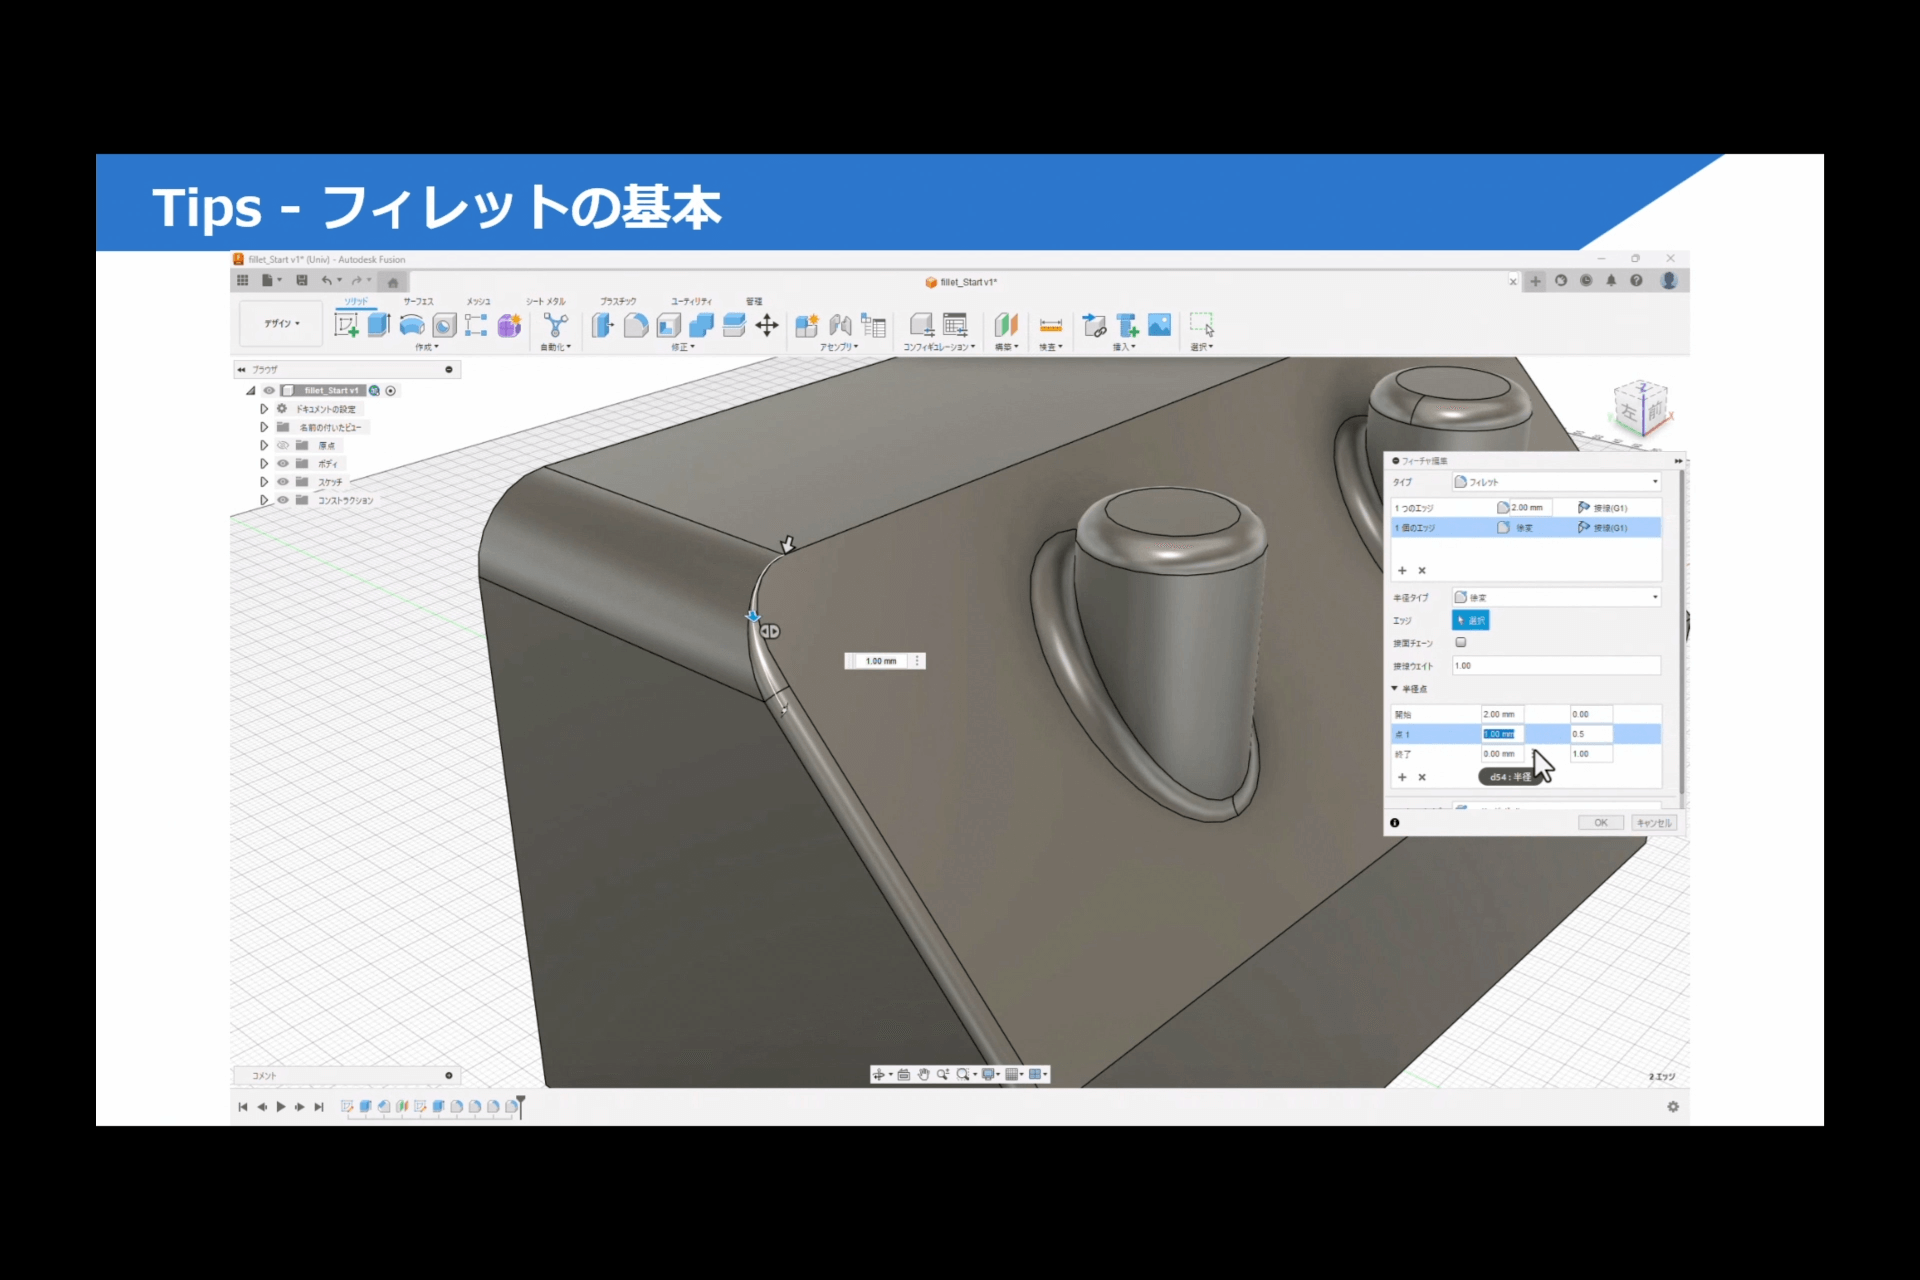The height and width of the screenshot is (1280, 1920).
Task: Click OK in the feature edit dialog
Action: [x=1601, y=823]
